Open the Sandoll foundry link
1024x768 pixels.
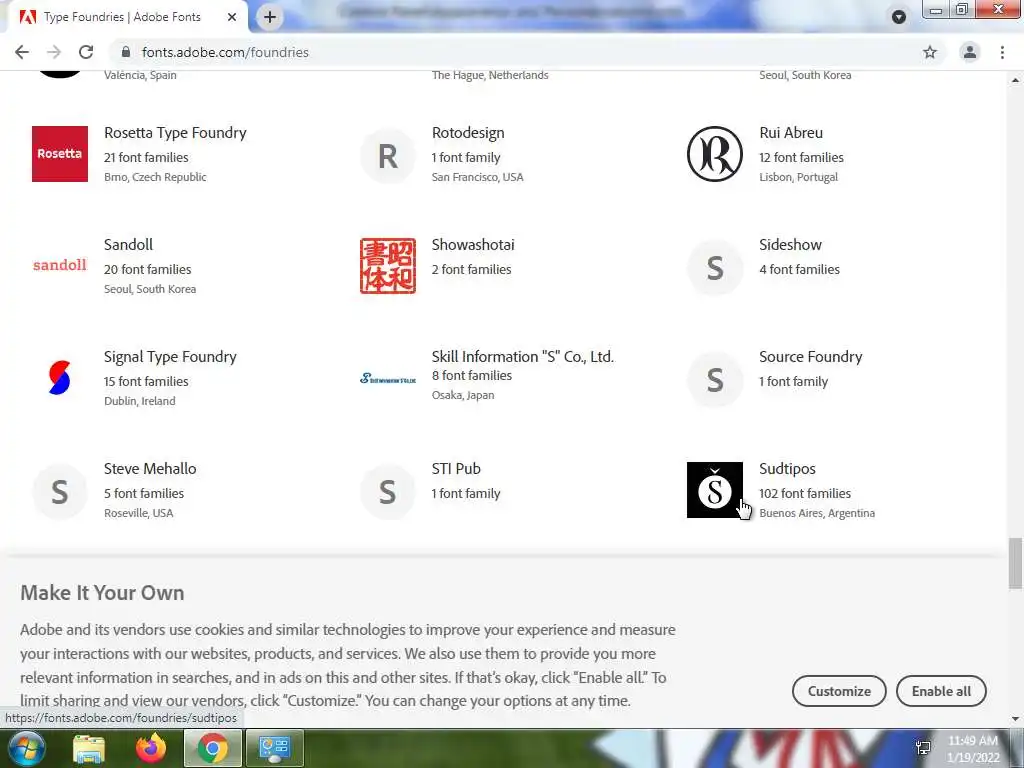[128, 245]
